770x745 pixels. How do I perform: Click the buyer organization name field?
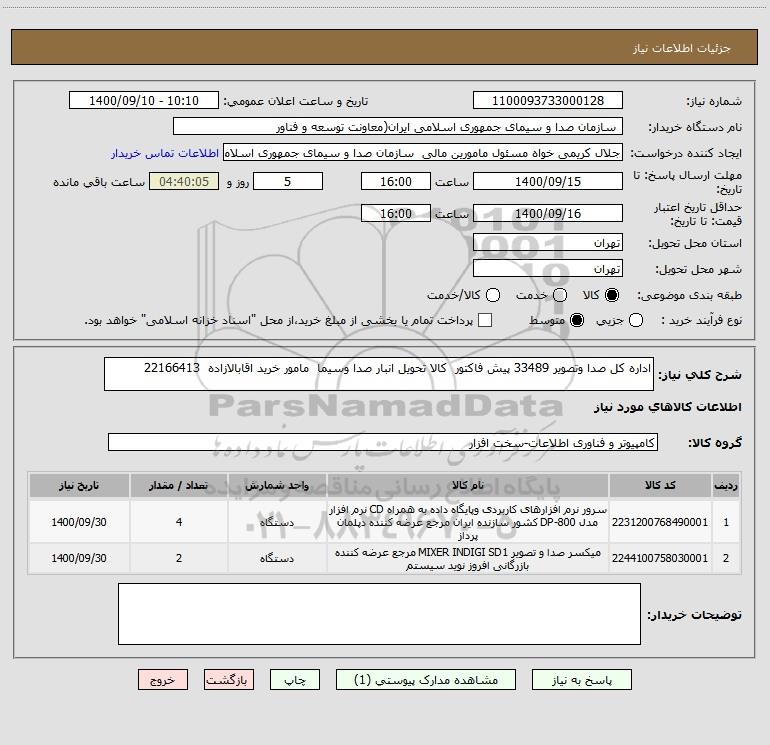[398, 126]
